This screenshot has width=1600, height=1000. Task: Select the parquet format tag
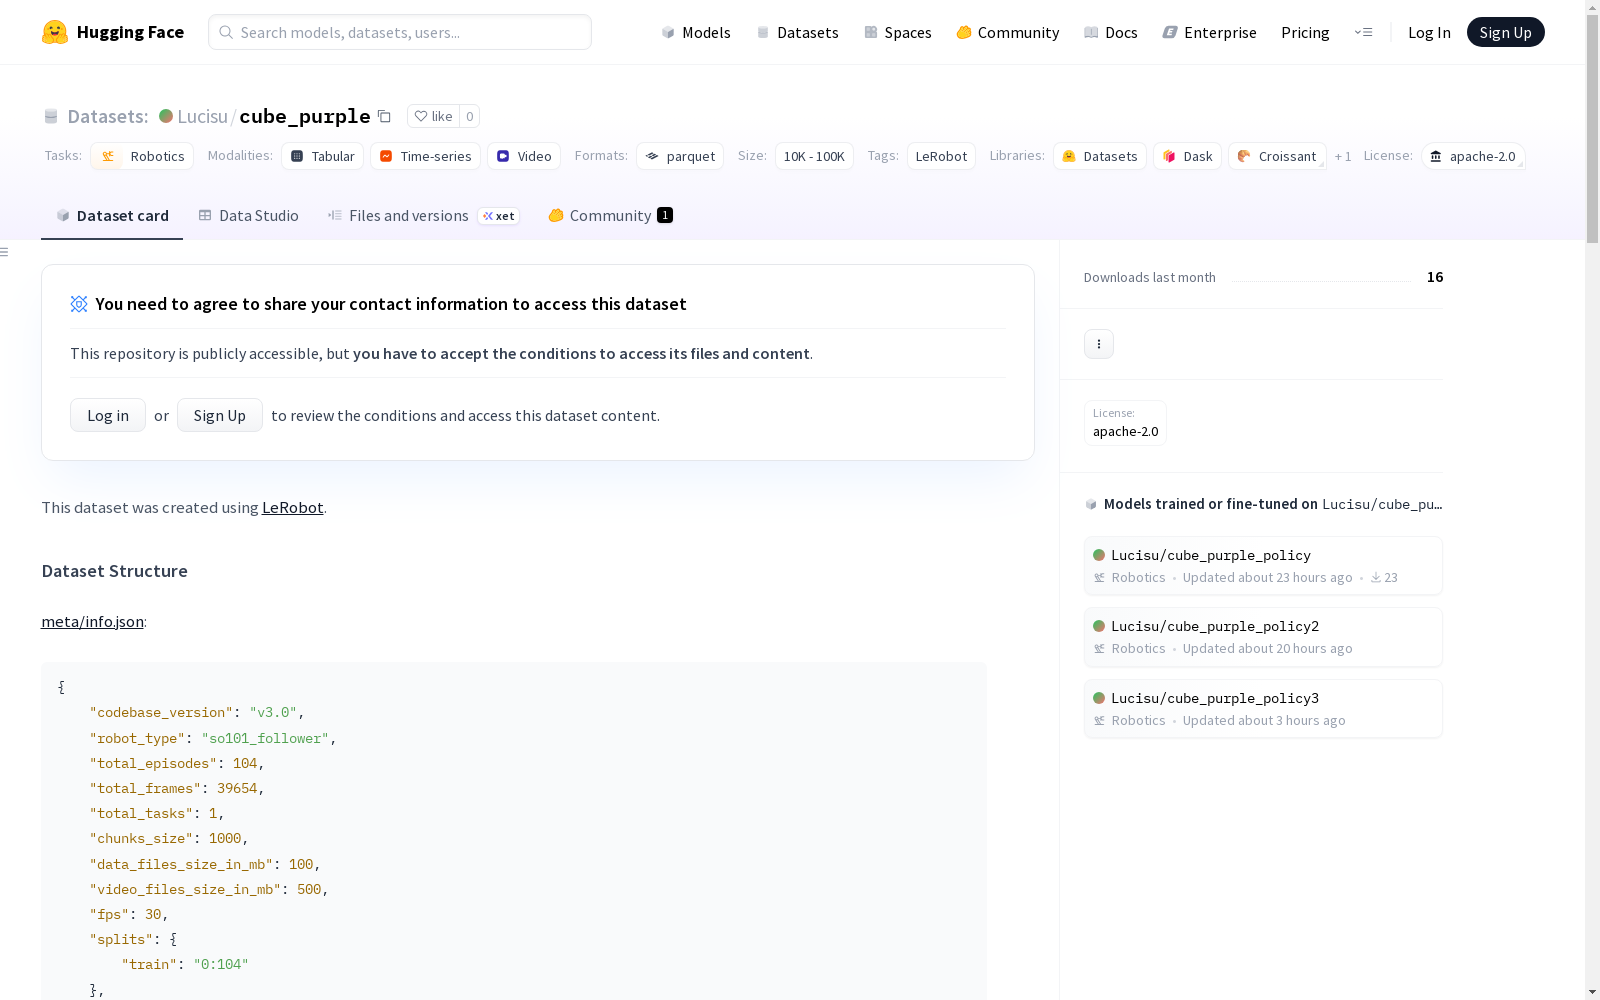[680, 156]
